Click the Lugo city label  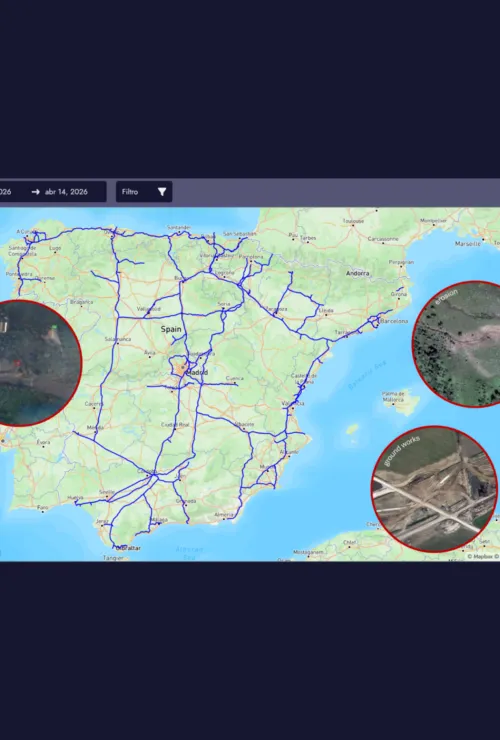point(55,248)
